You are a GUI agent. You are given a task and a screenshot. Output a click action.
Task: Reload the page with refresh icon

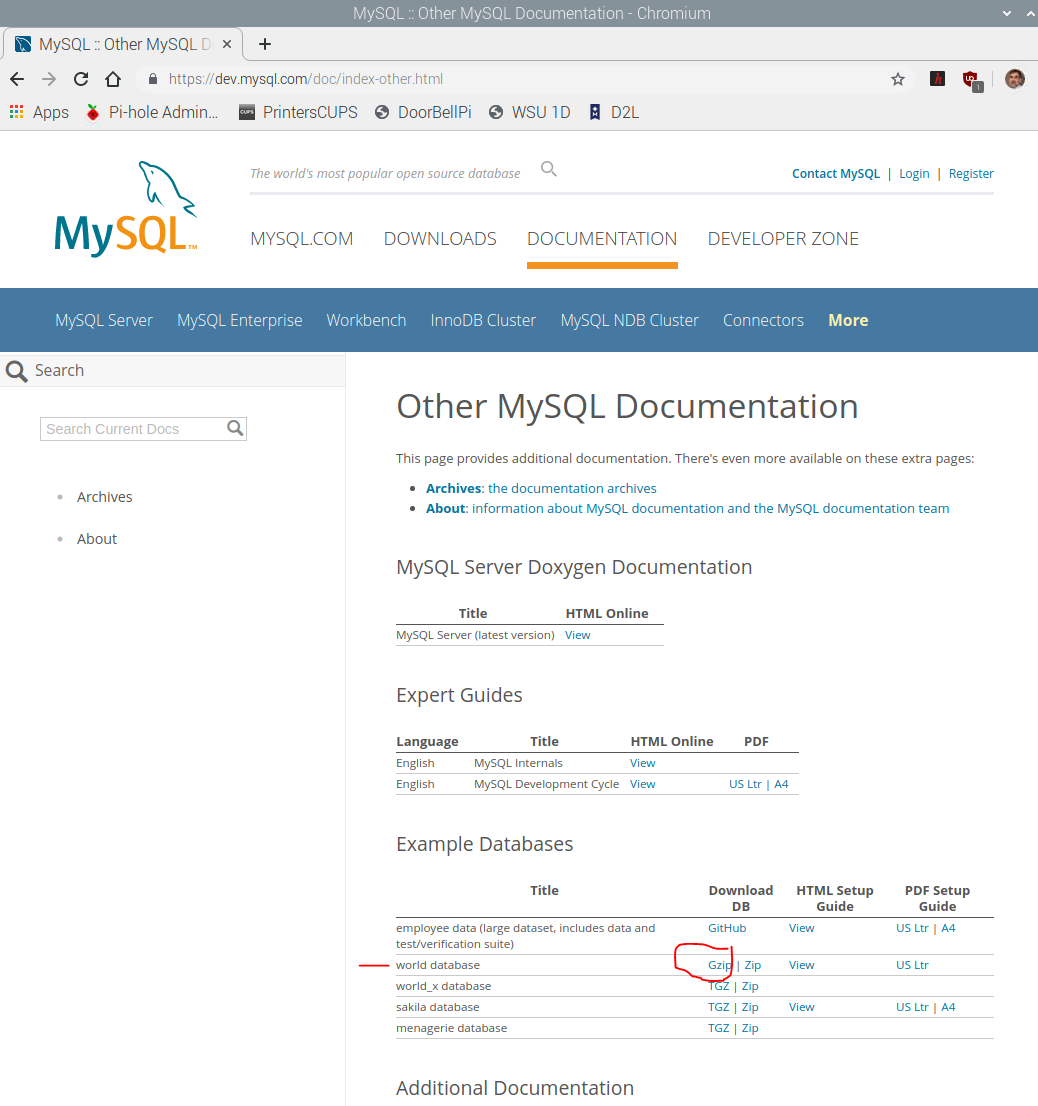(81, 79)
